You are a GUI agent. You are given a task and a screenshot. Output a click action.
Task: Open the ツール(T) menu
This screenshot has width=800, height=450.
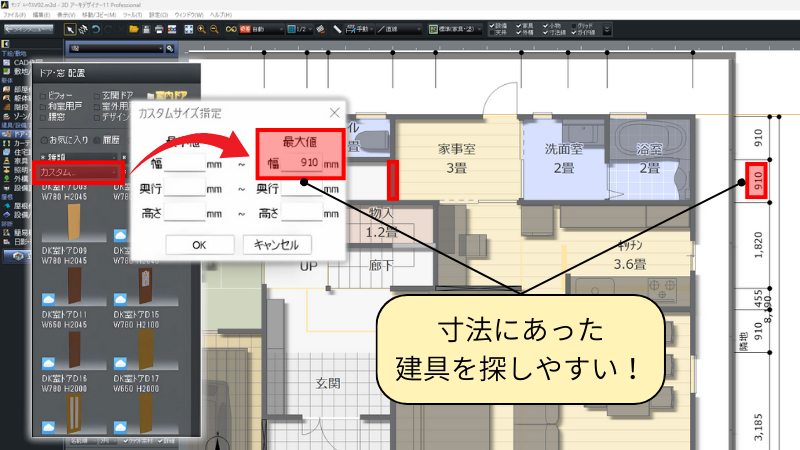pos(132,15)
